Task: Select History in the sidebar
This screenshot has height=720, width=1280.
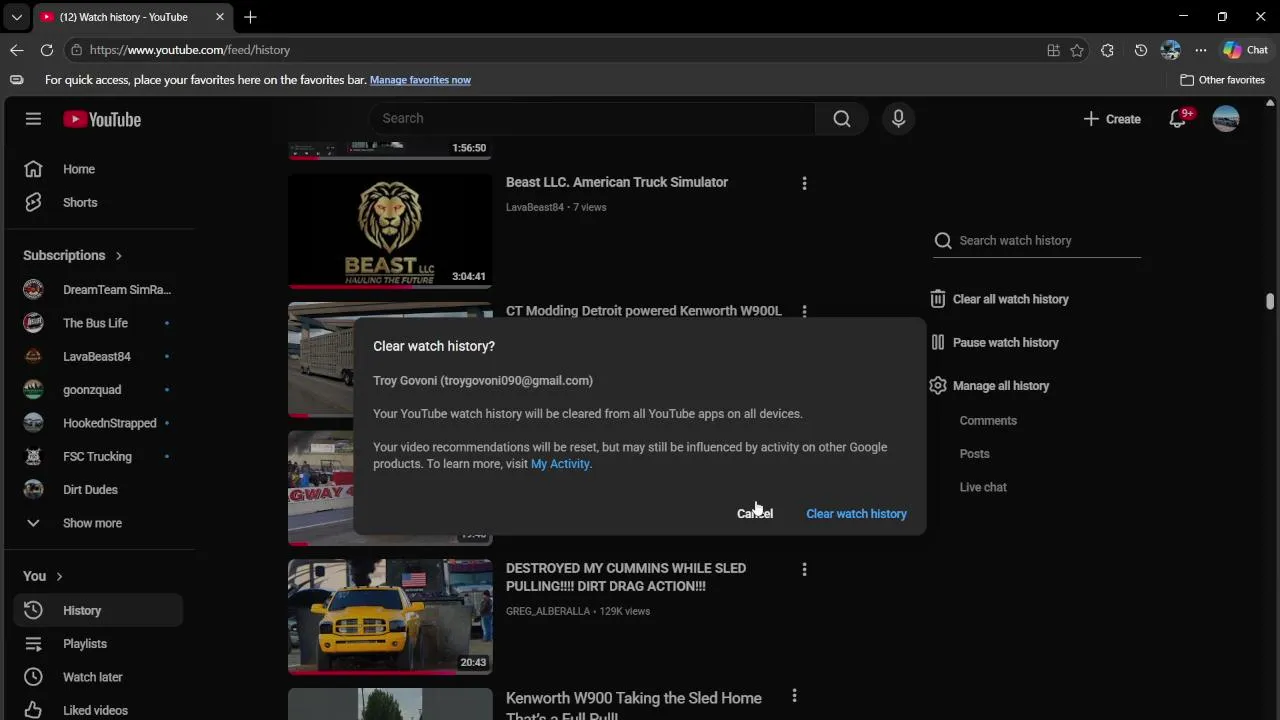Action: point(98,610)
